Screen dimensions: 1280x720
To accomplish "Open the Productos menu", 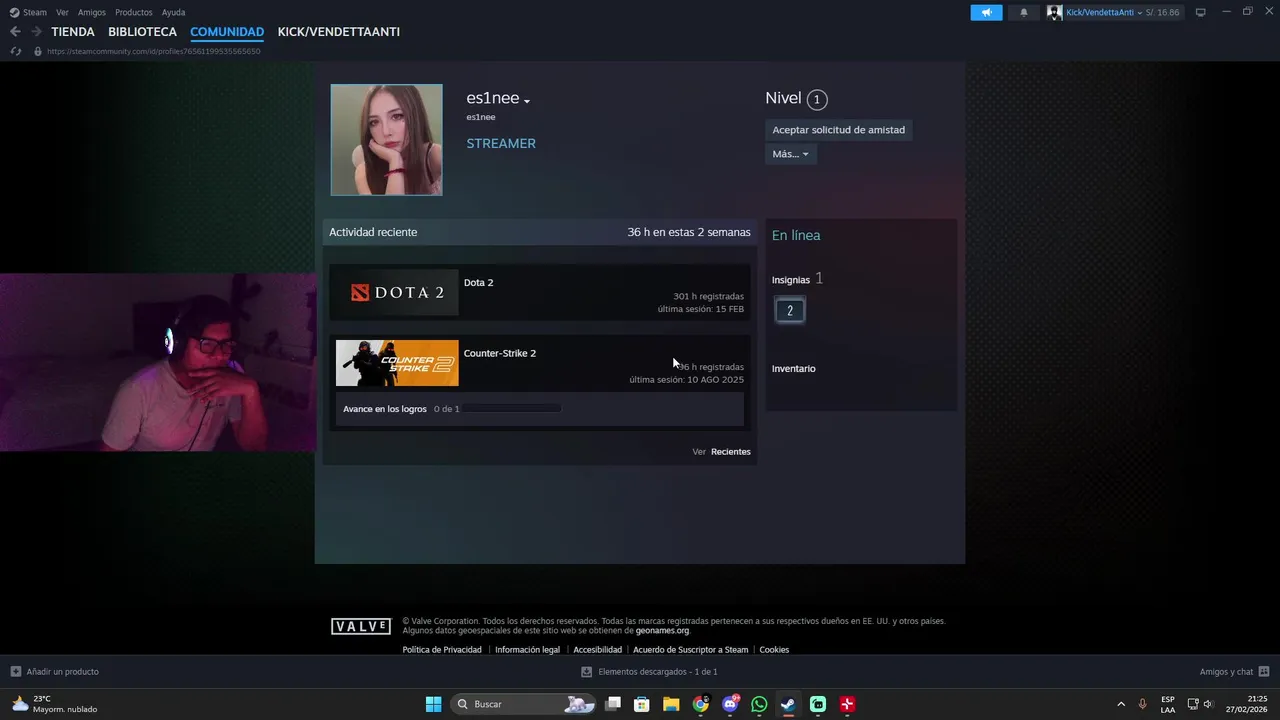I will click(134, 12).
